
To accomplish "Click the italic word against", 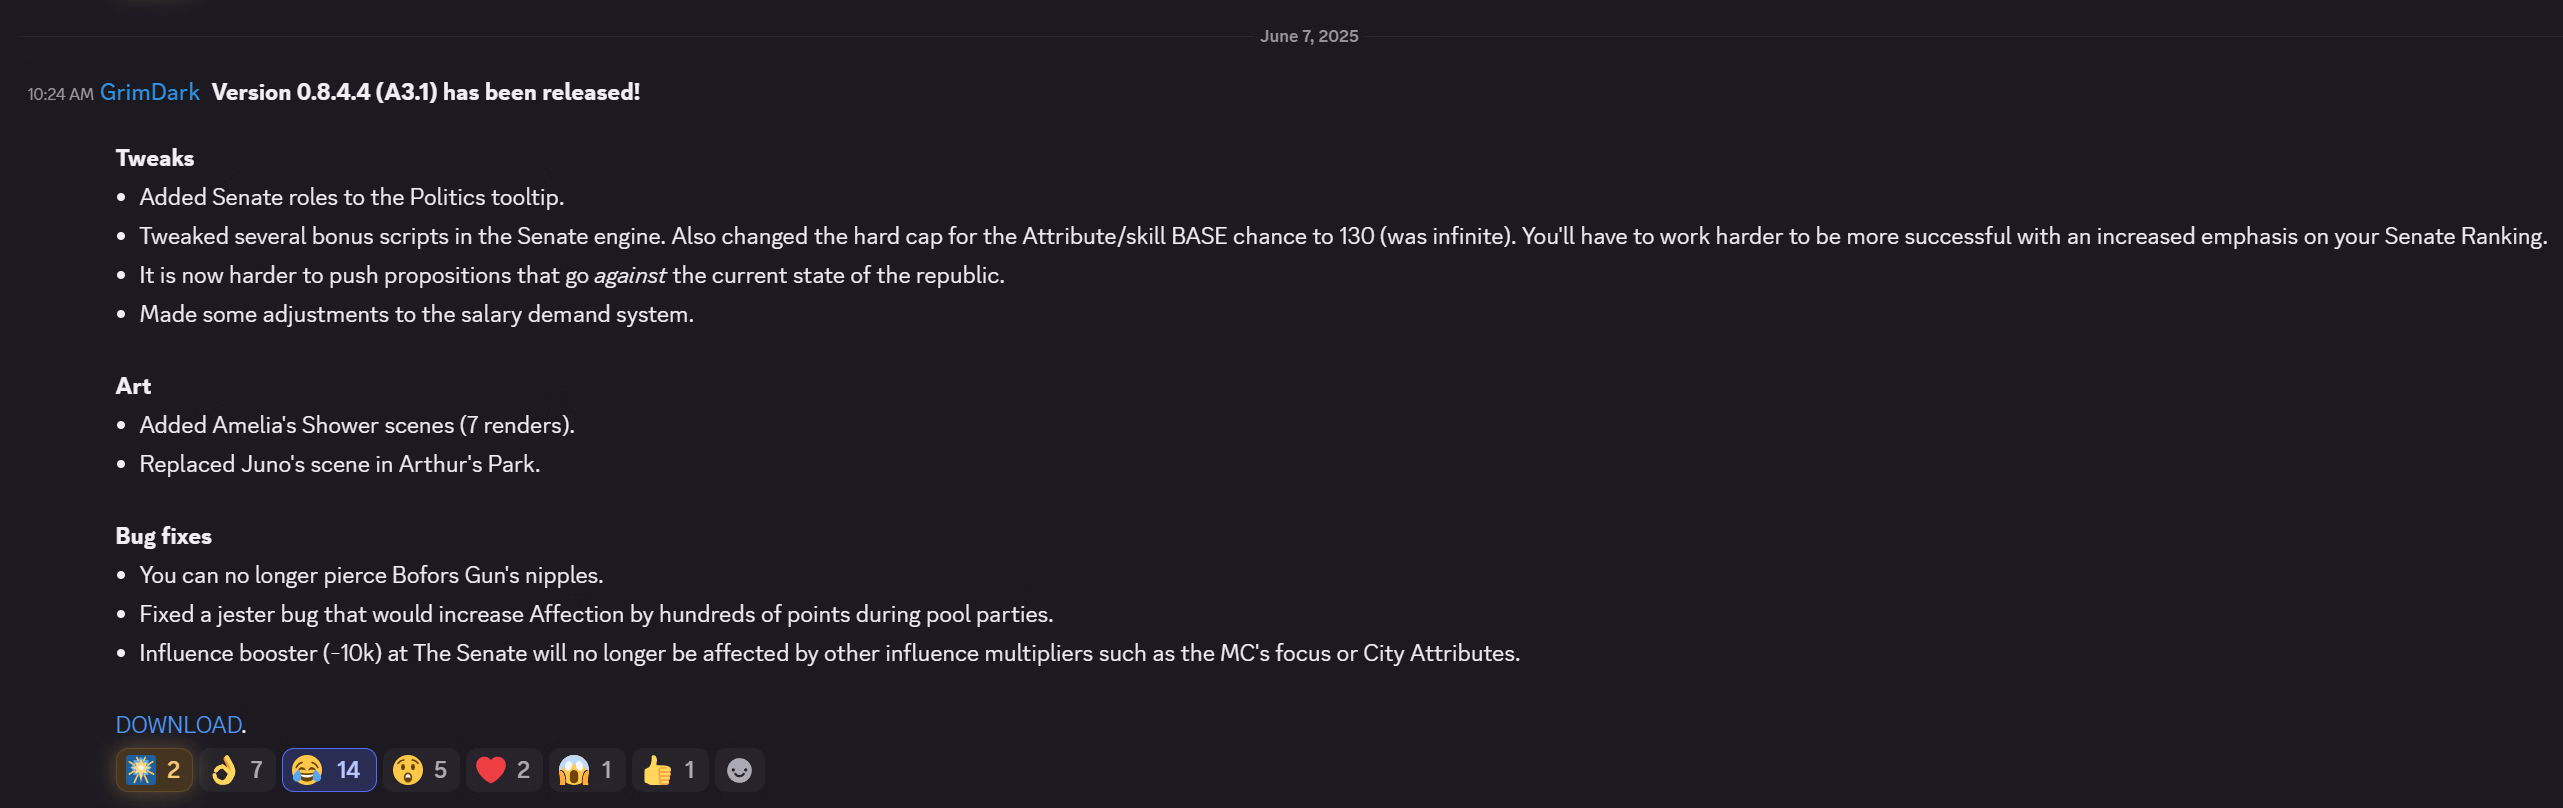I will coord(630,275).
